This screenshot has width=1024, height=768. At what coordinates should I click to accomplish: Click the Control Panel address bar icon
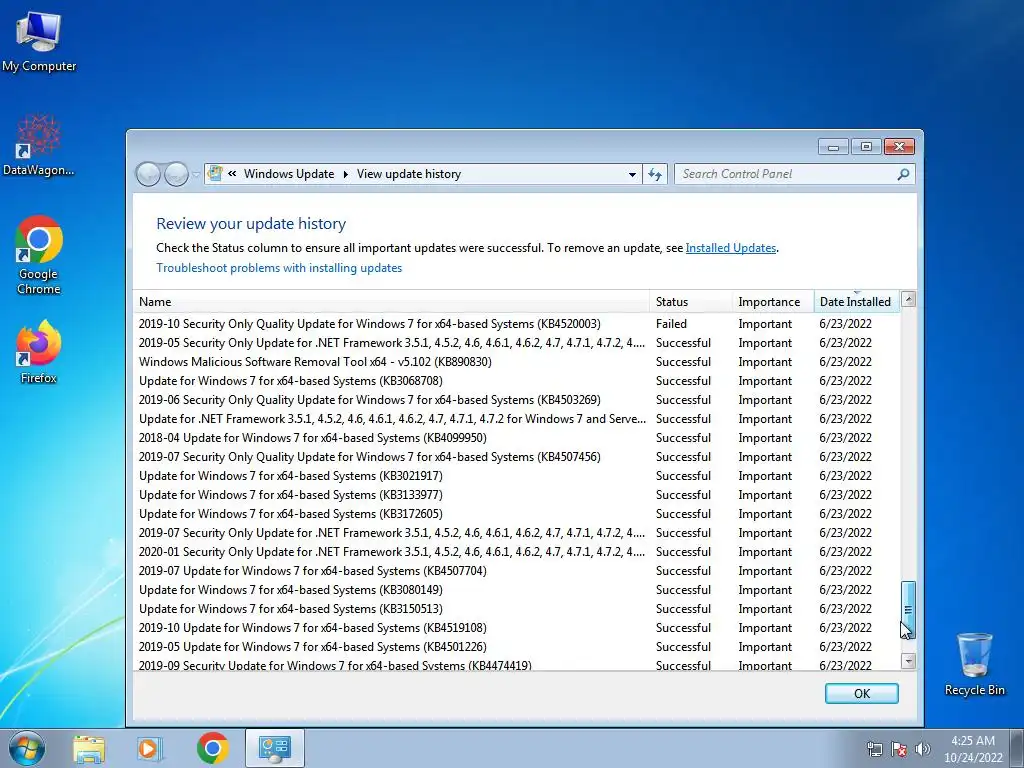[x=214, y=174]
